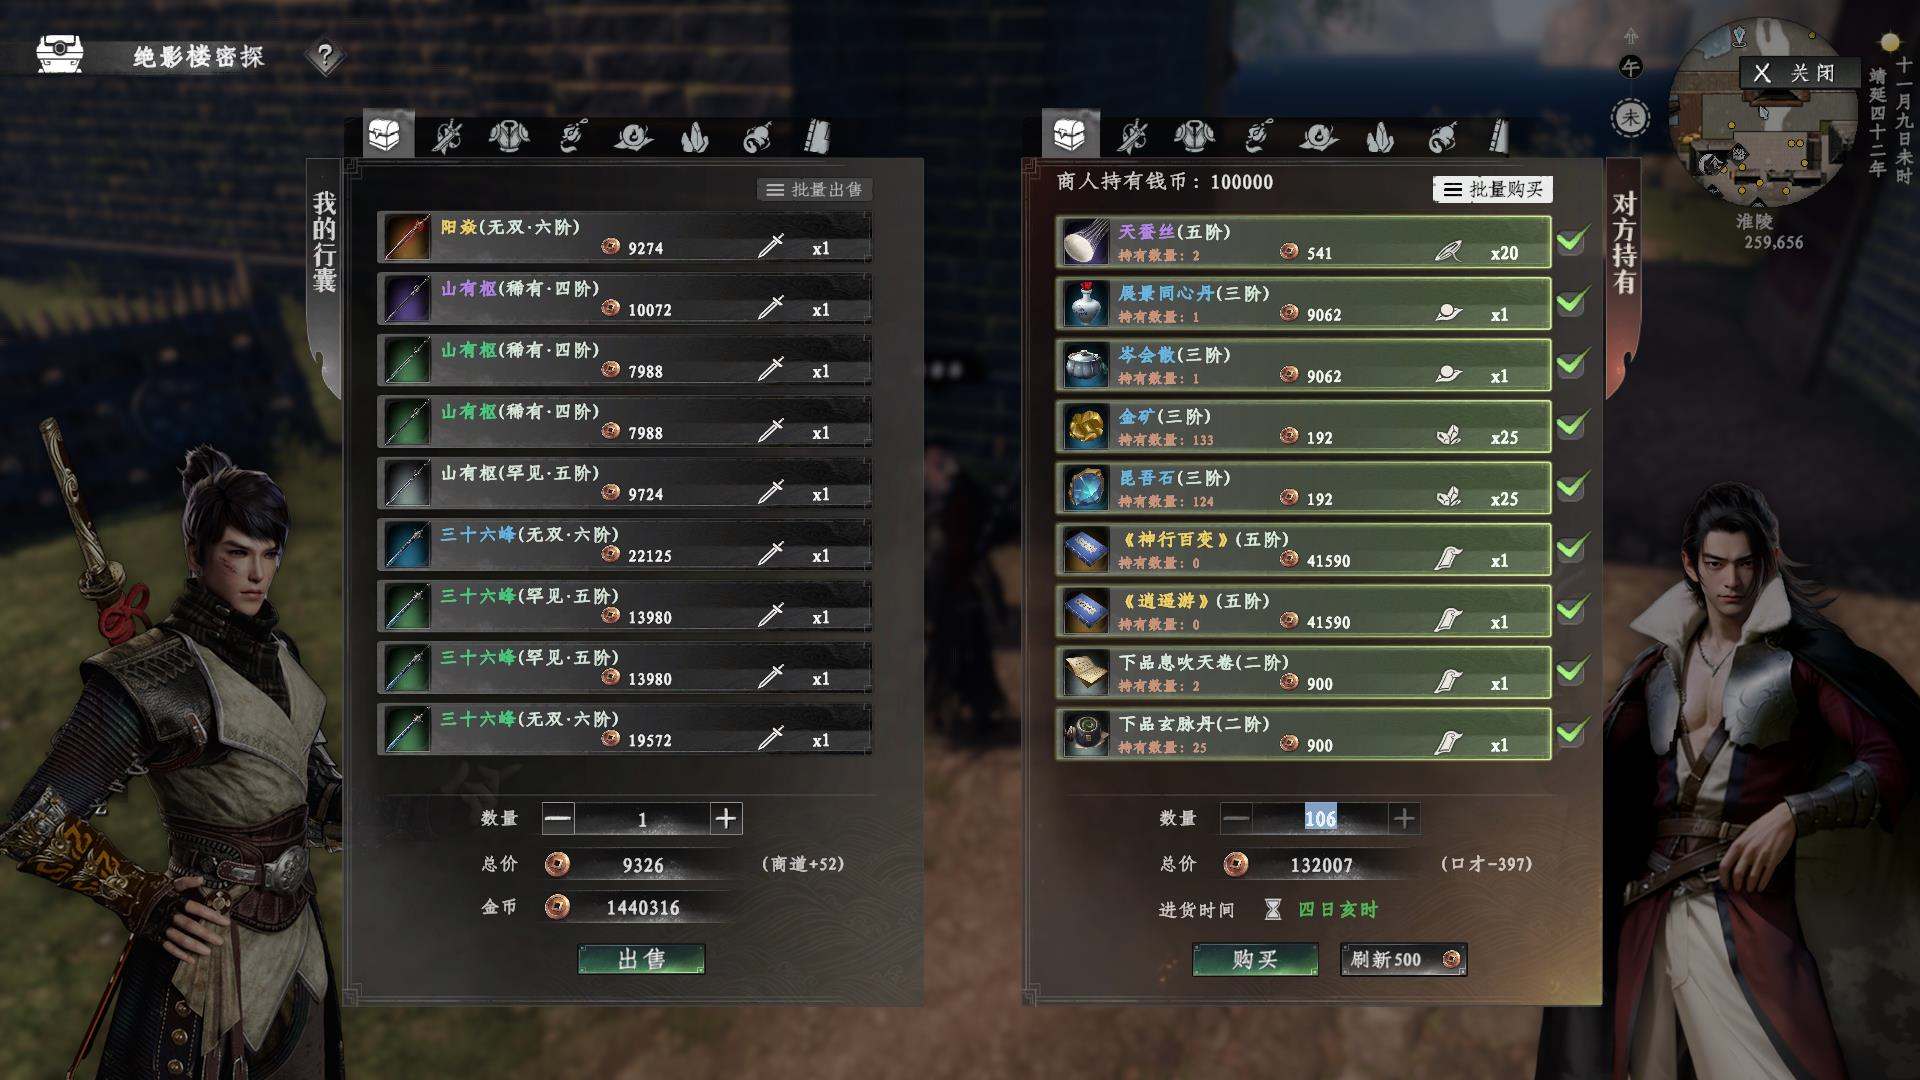
Task: Increase purchase quantity with plus button
Action: (x=1404, y=819)
